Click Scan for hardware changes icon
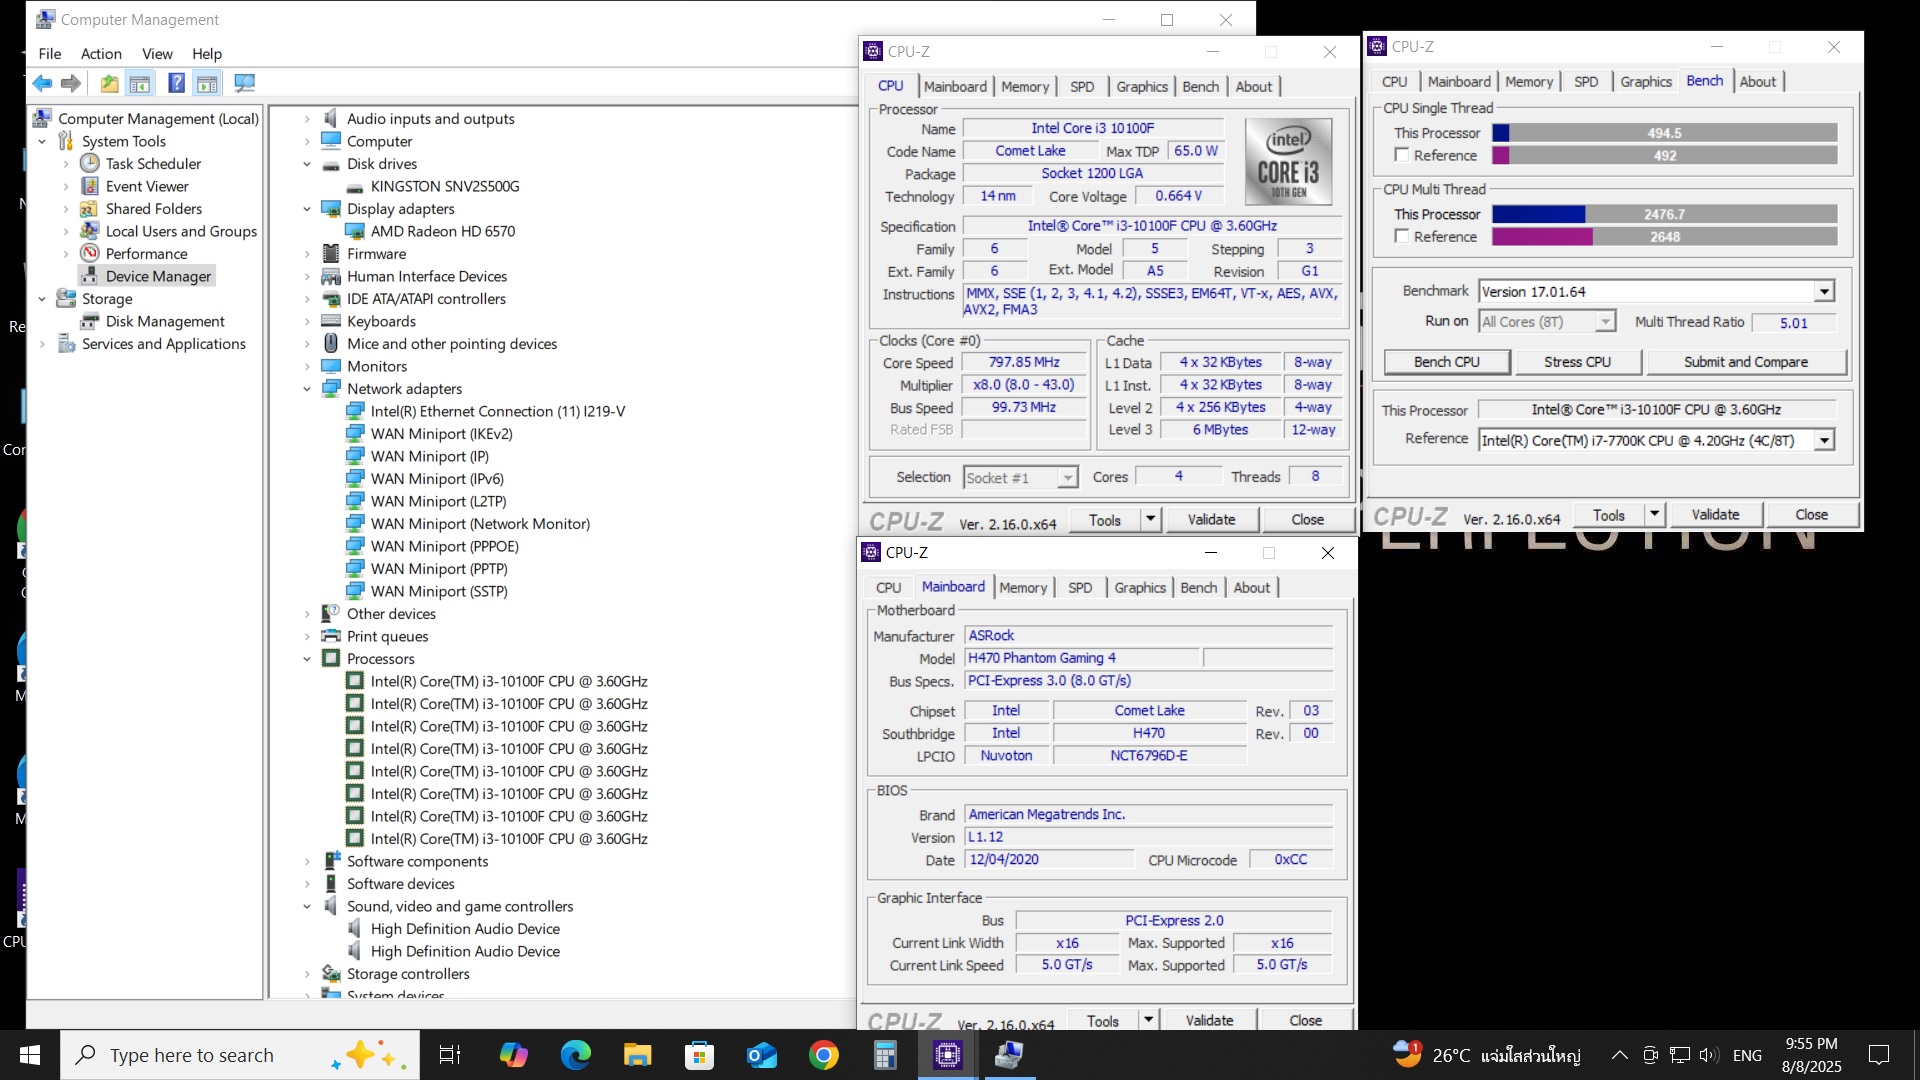 (x=244, y=84)
